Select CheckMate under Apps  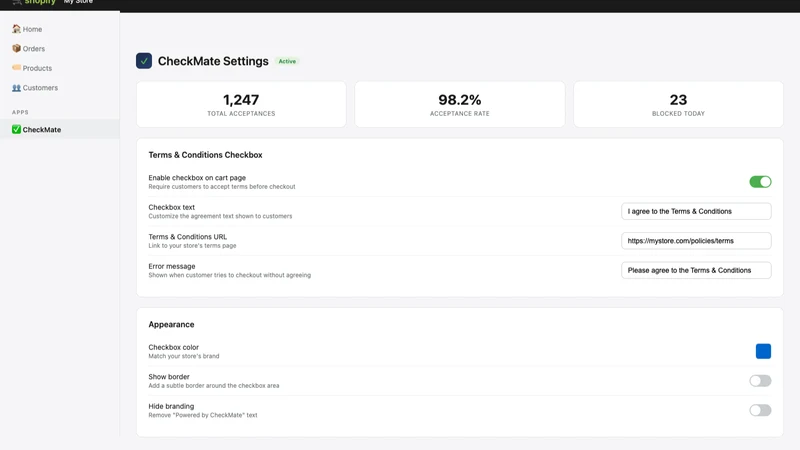click(60, 130)
